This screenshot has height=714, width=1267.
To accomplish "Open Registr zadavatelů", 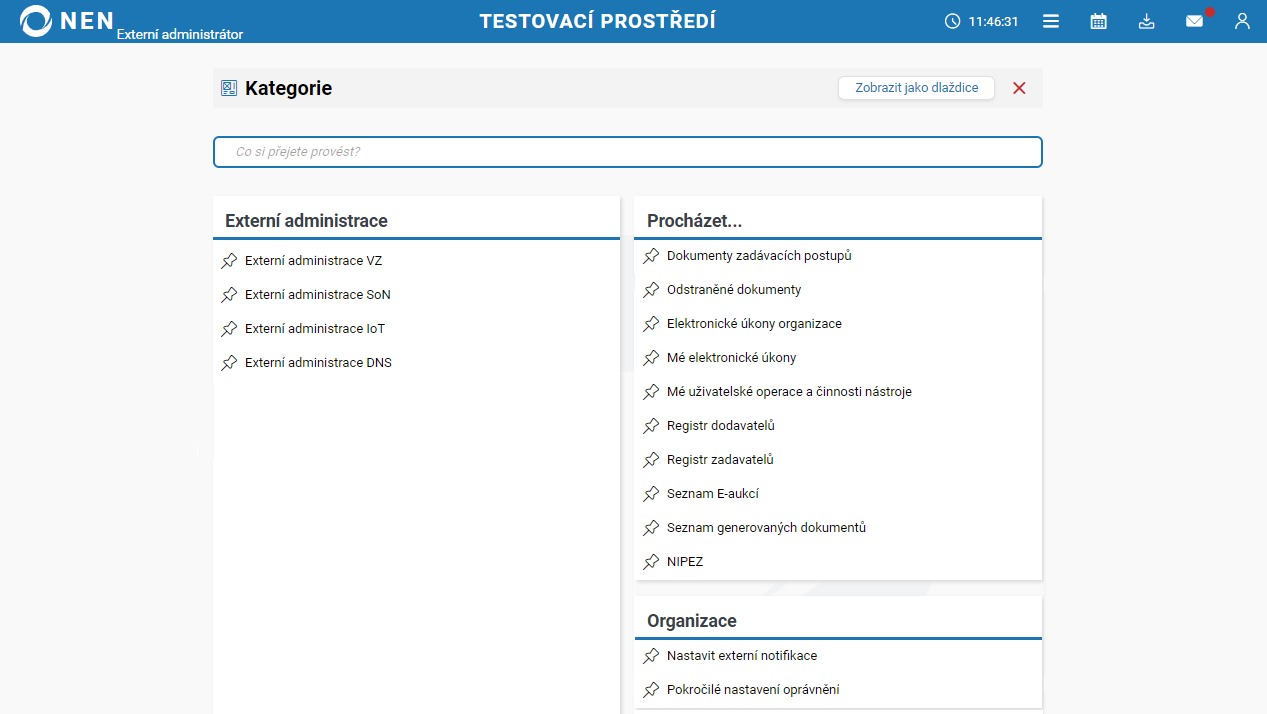I will coord(720,460).
